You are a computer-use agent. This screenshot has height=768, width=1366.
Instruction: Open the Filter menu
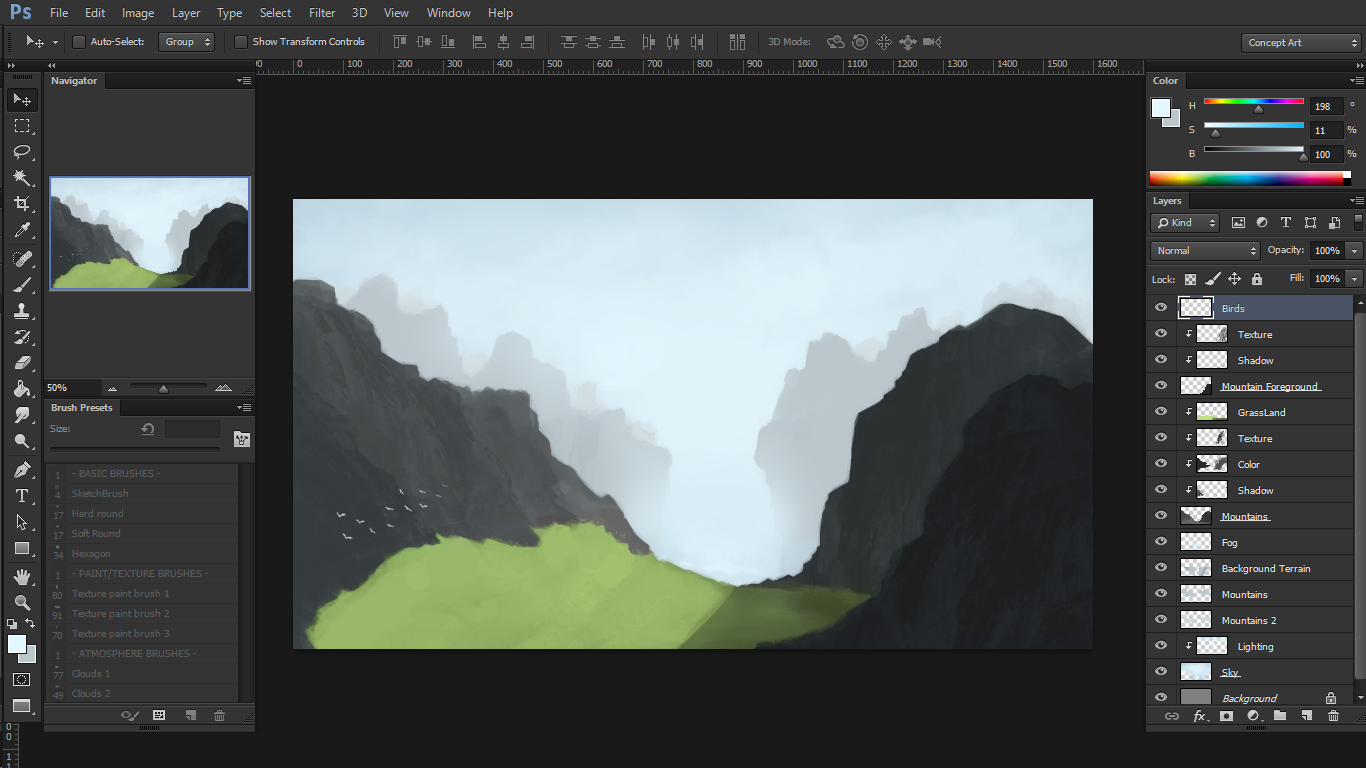(x=322, y=13)
